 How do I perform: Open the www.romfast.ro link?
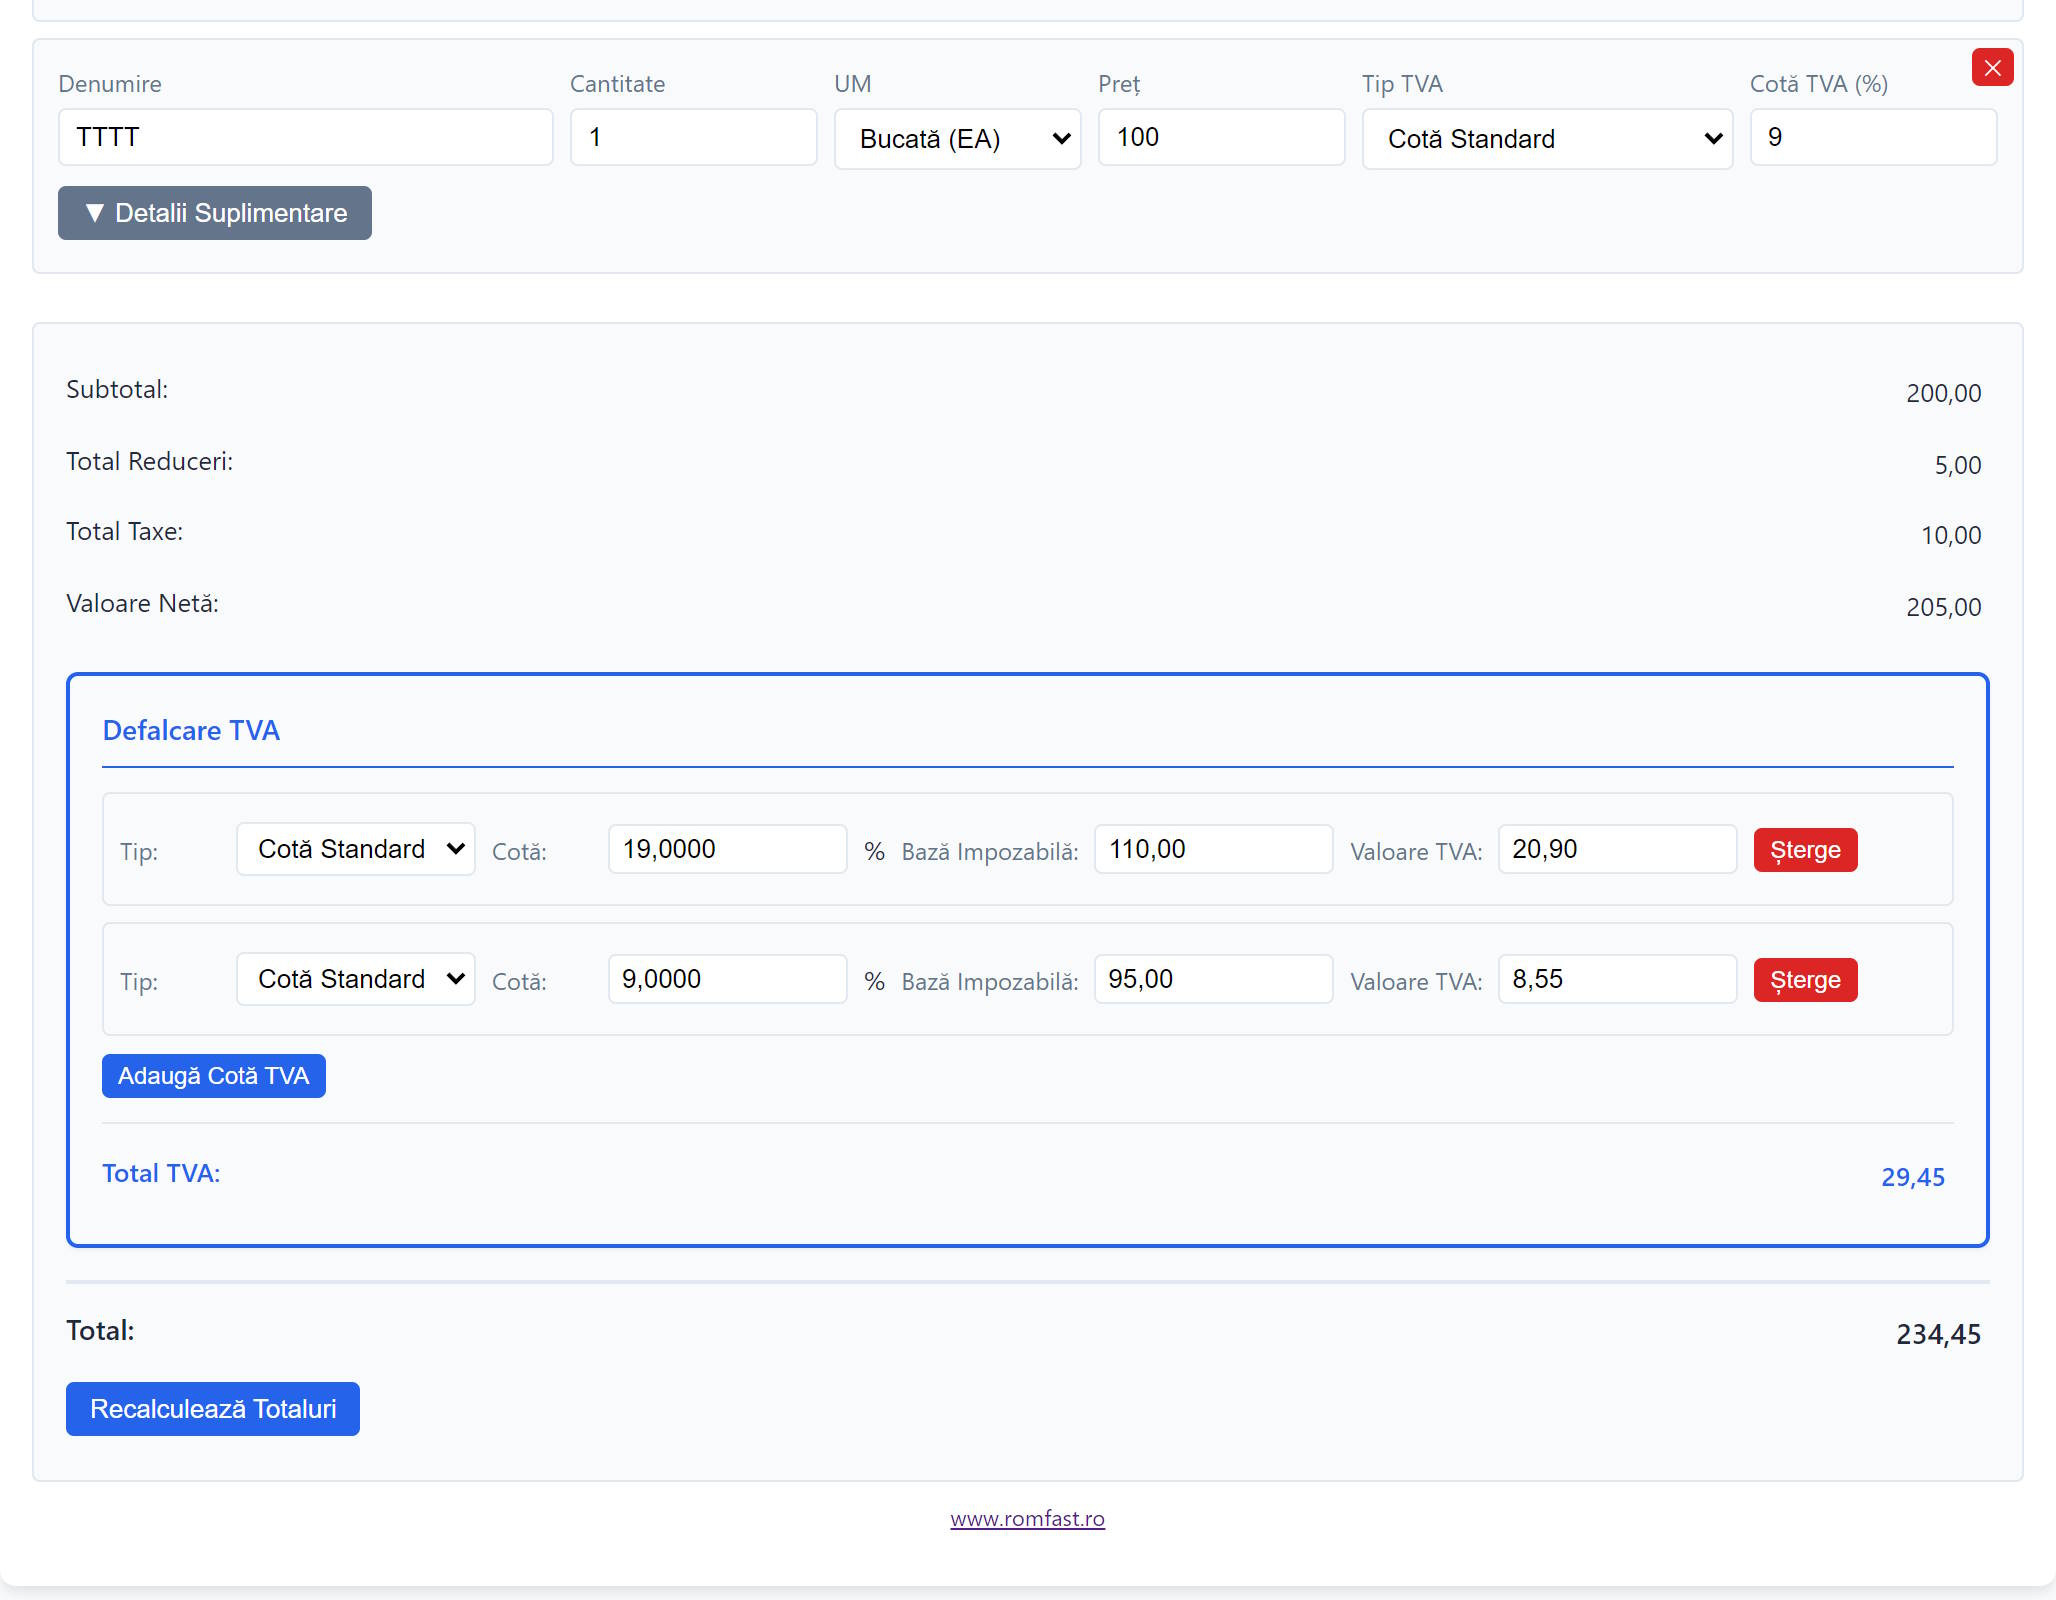click(1027, 1519)
